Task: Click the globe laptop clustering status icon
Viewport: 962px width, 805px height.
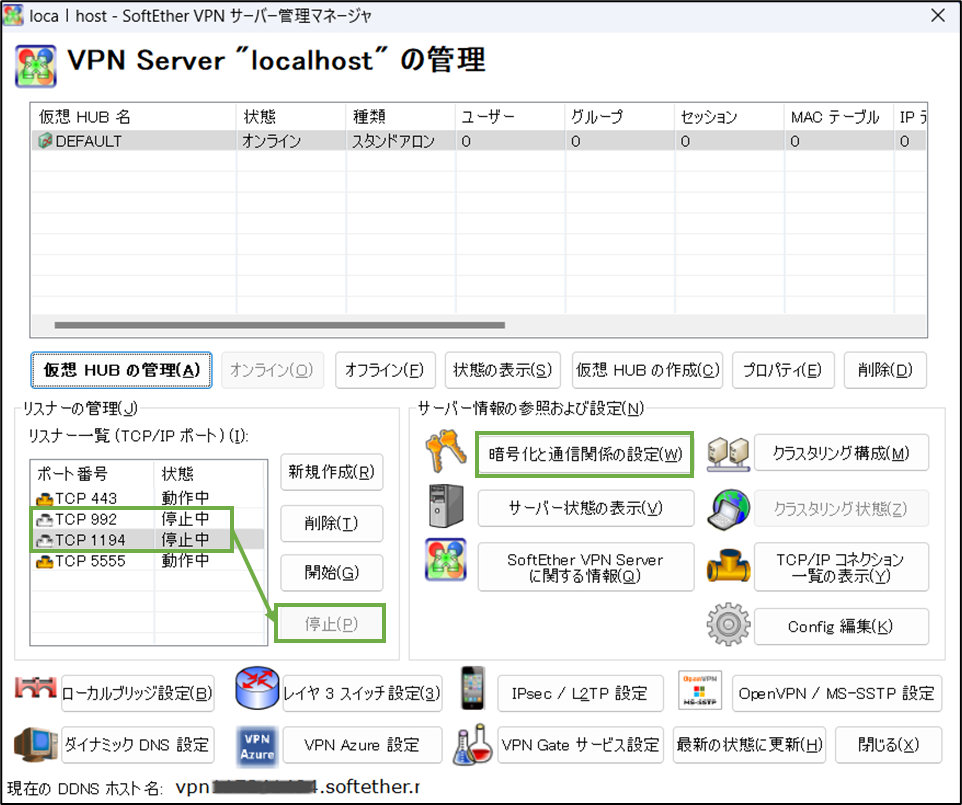Action: (728, 509)
